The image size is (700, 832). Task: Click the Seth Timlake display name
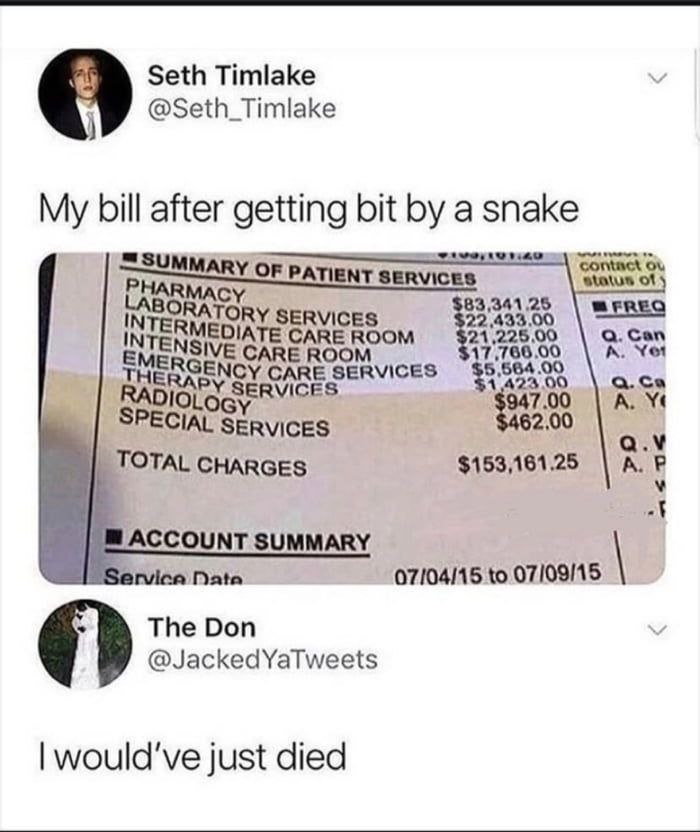(x=231, y=75)
